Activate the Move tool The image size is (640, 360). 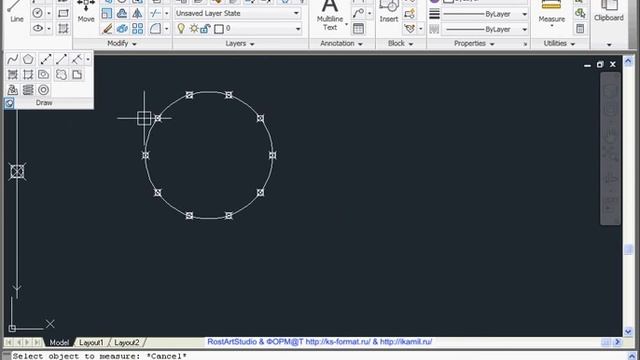86,11
